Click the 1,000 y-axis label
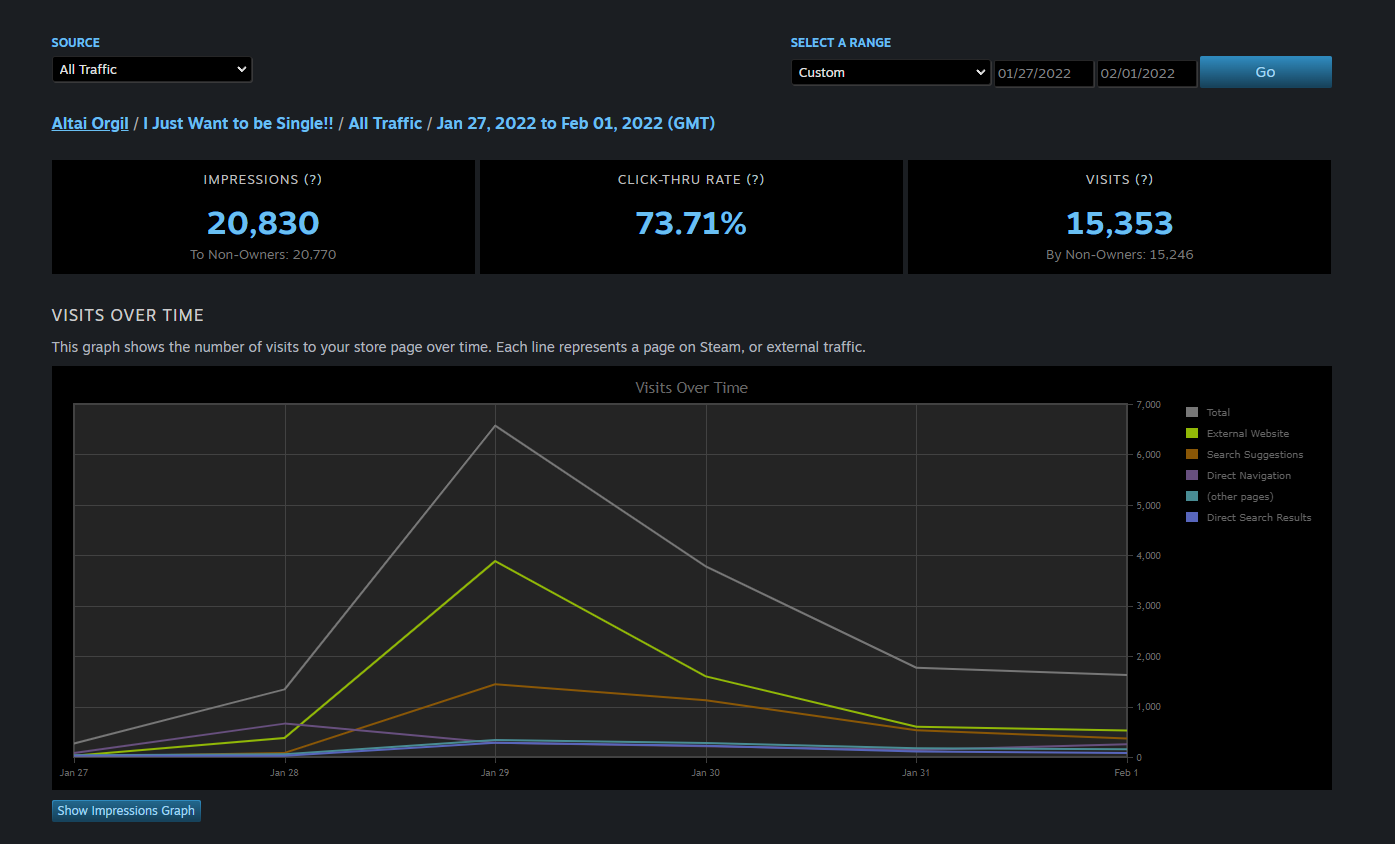1395x844 pixels. point(1147,707)
